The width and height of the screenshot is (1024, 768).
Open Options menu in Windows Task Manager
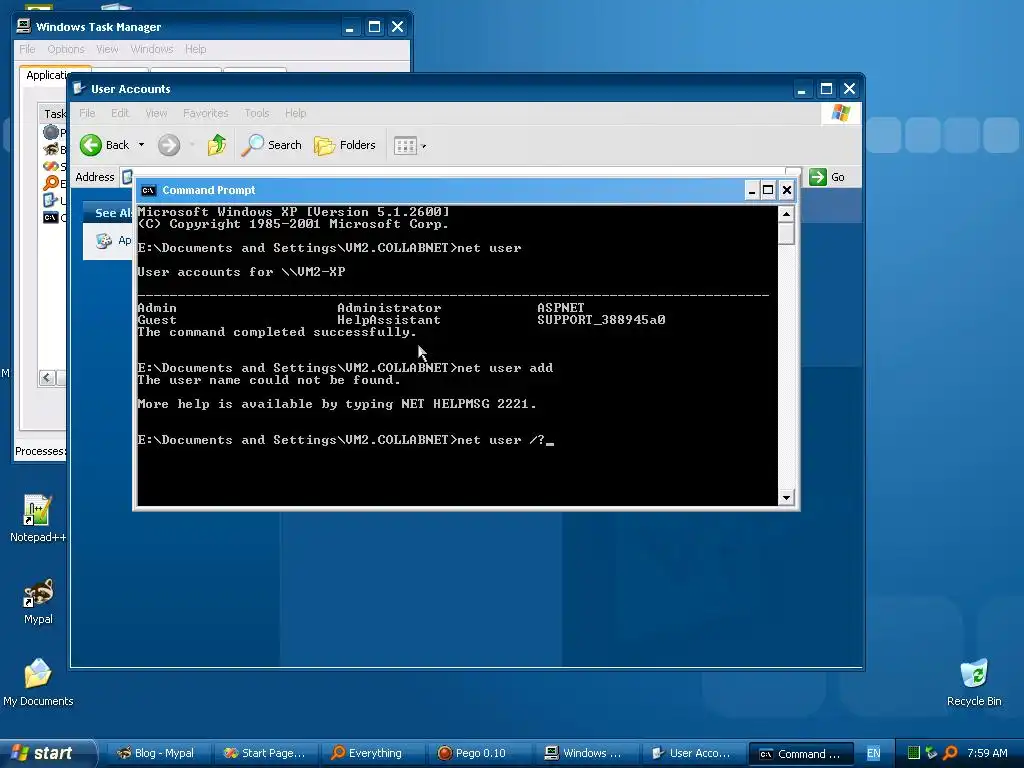click(x=65, y=49)
